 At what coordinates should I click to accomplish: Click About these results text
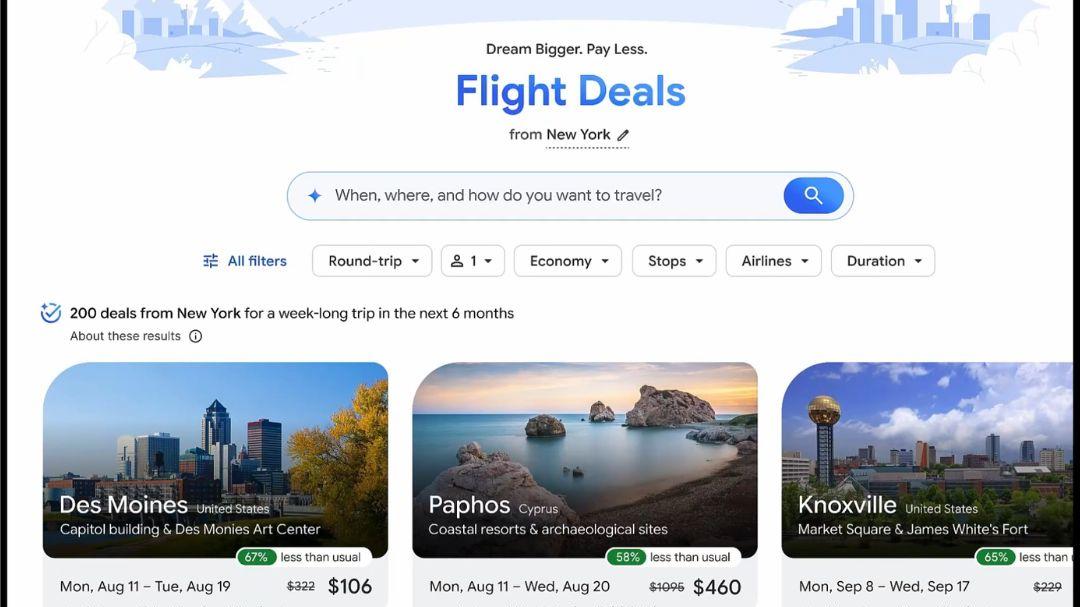125,336
